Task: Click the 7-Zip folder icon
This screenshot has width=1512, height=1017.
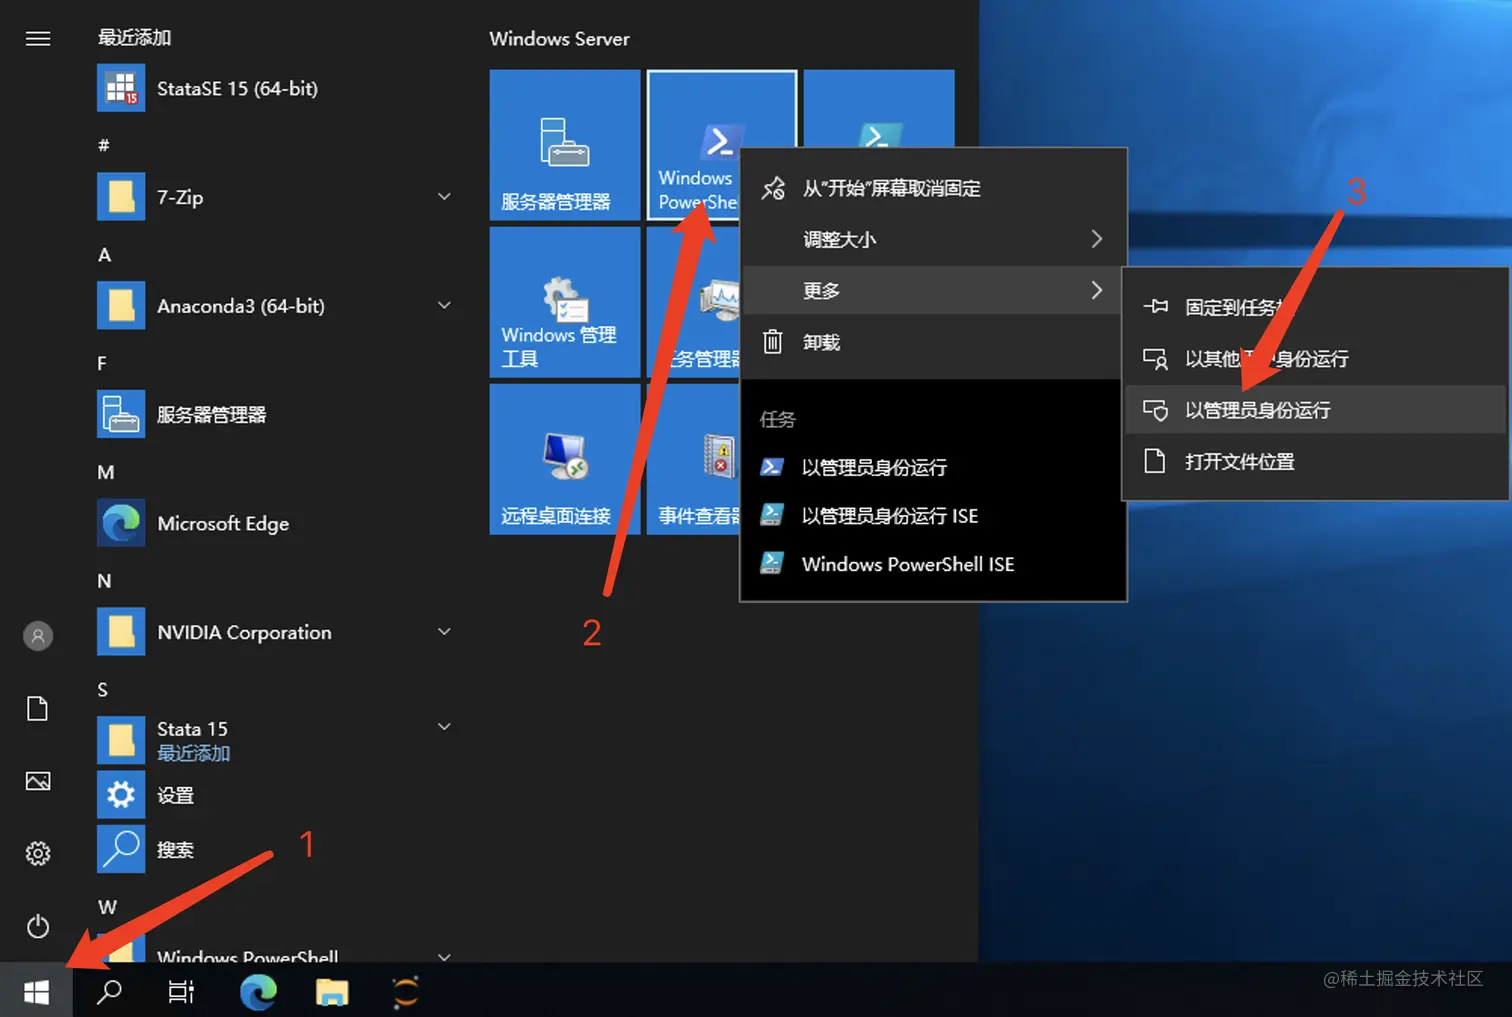Action: coord(121,197)
